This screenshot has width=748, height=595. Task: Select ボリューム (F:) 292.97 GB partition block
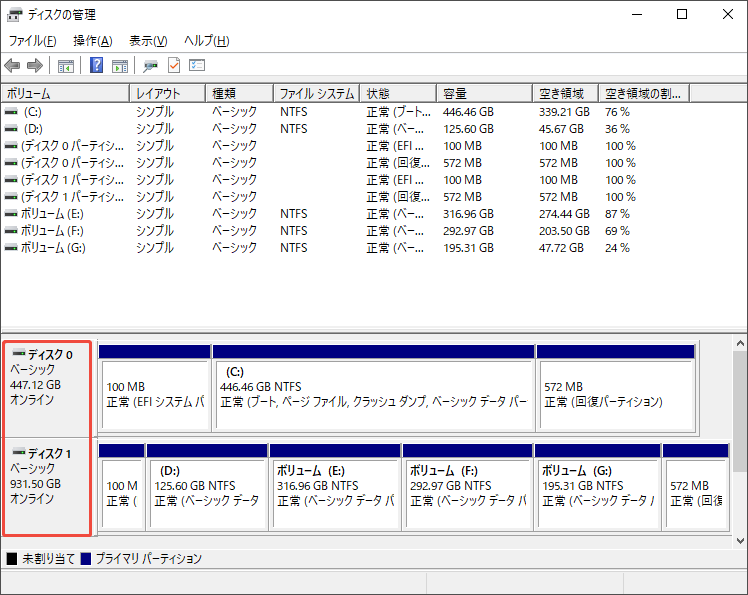[468, 487]
